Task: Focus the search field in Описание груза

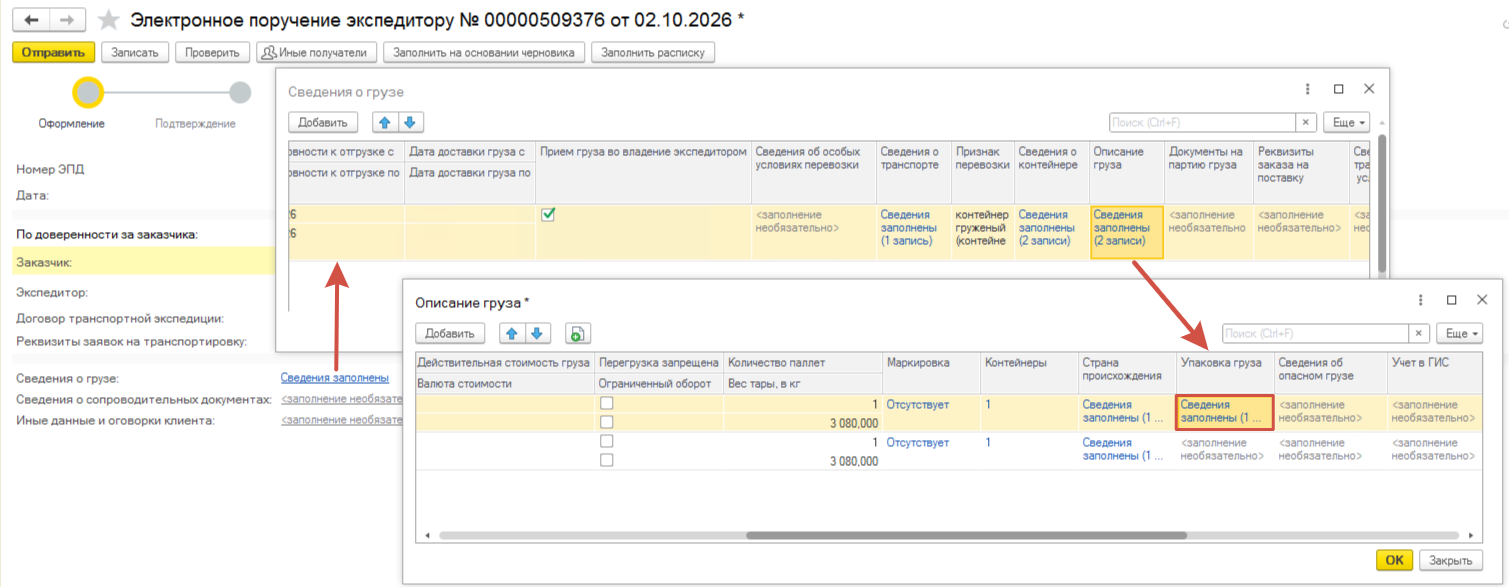Action: [x=1316, y=333]
